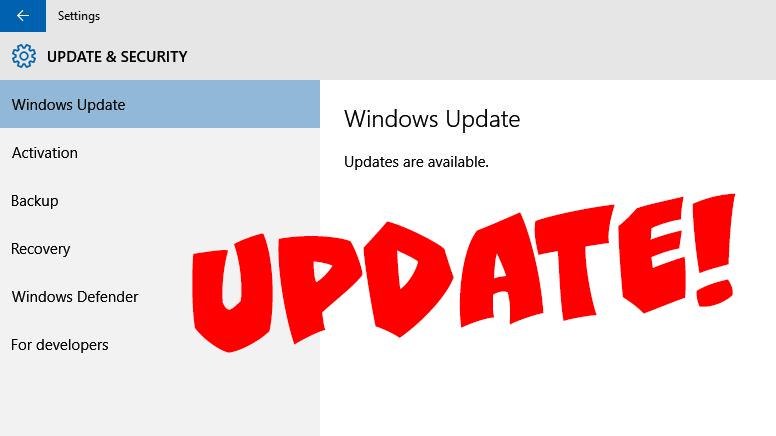Click the 'Updates are available.' status text
The image size is (776, 436).
[x=416, y=162]
